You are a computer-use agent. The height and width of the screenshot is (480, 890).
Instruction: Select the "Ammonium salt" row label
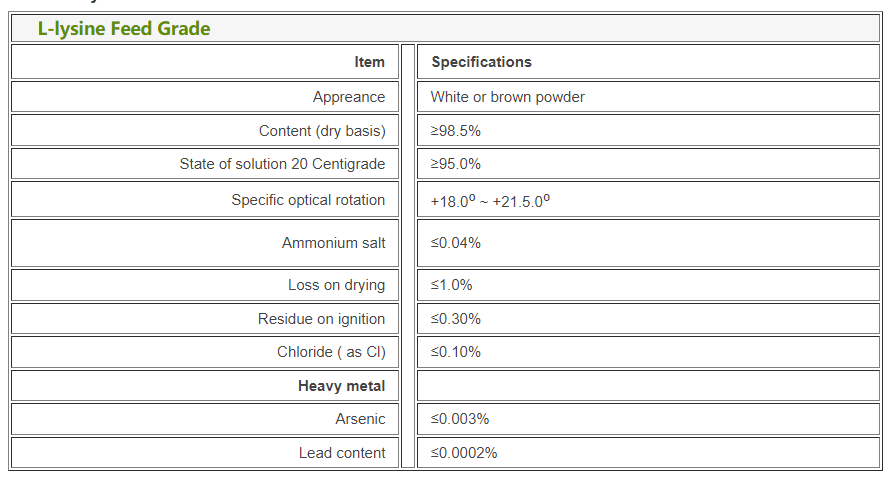coord(333,243)
